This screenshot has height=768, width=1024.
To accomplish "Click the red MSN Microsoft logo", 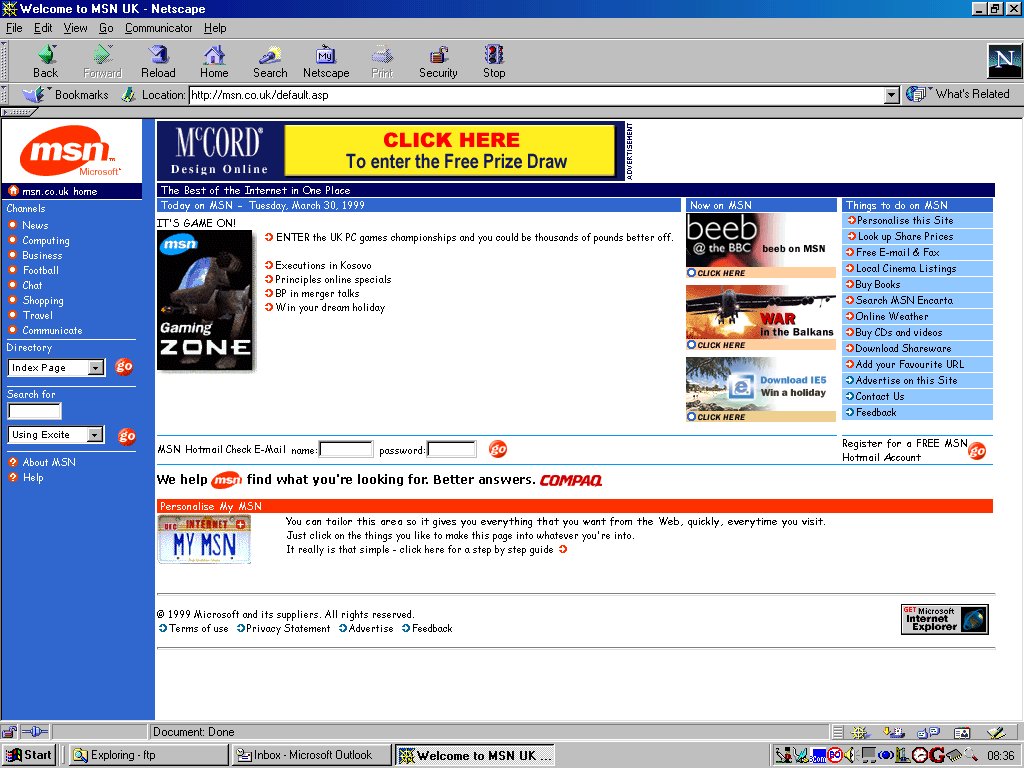I will 71,151.
